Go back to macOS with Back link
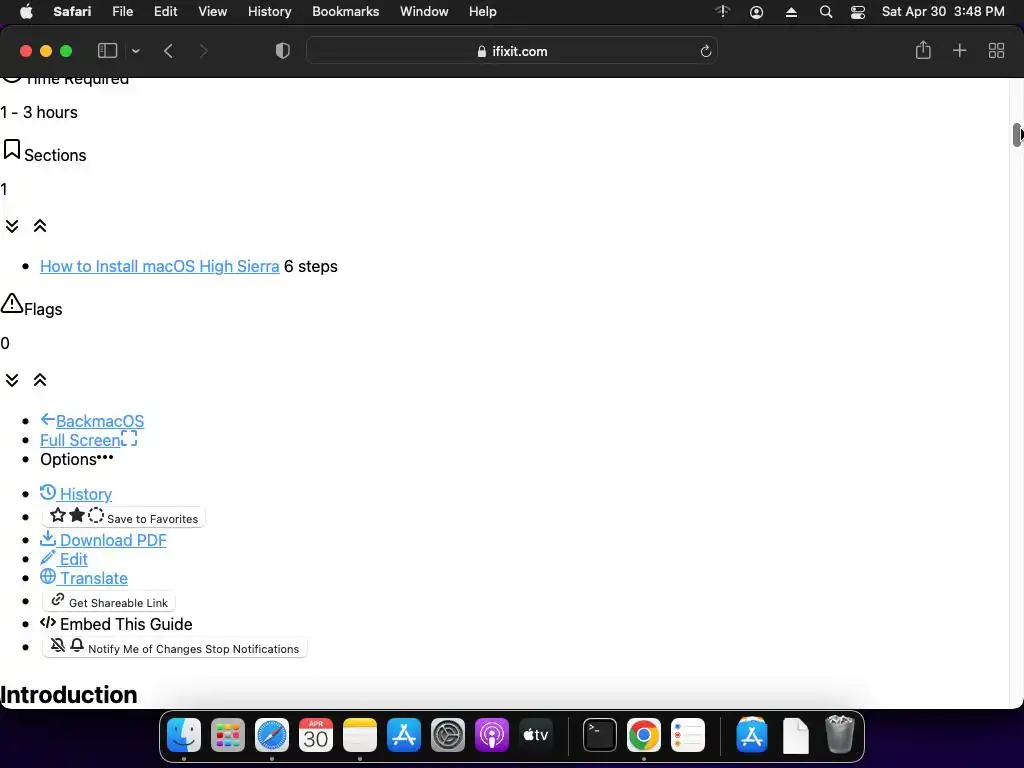This screenshot has width=1024, height=768. click(x=92, y=421)
